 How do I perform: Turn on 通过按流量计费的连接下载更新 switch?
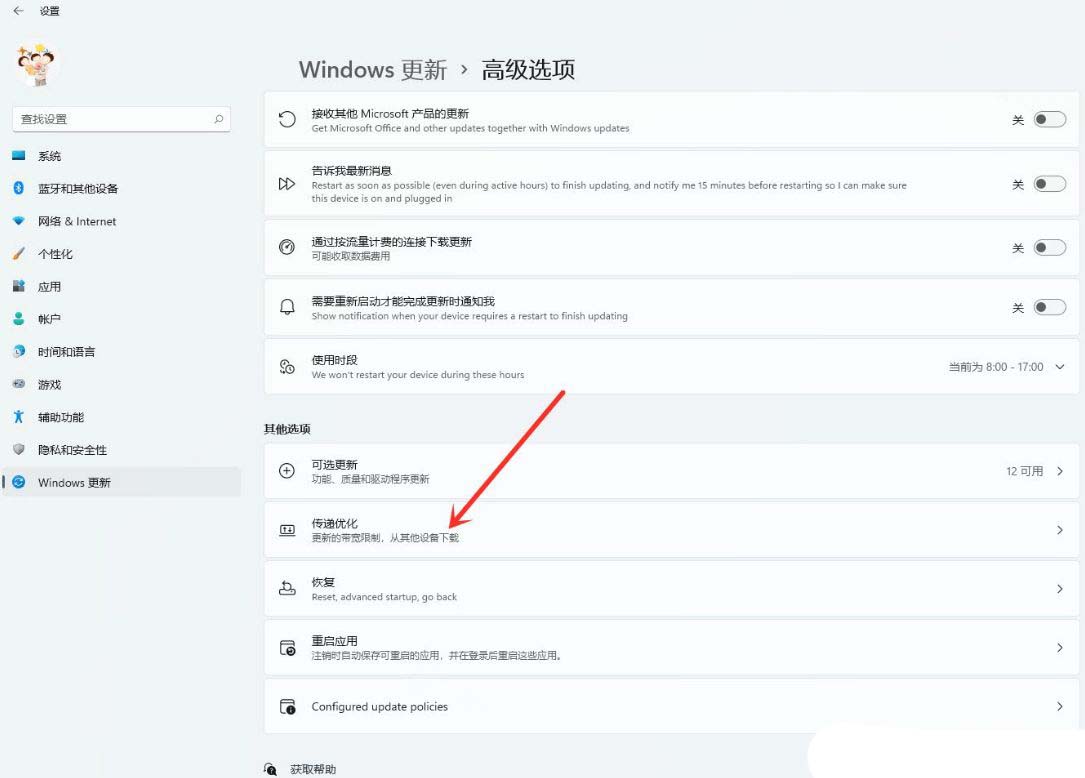coord(1049,248)
